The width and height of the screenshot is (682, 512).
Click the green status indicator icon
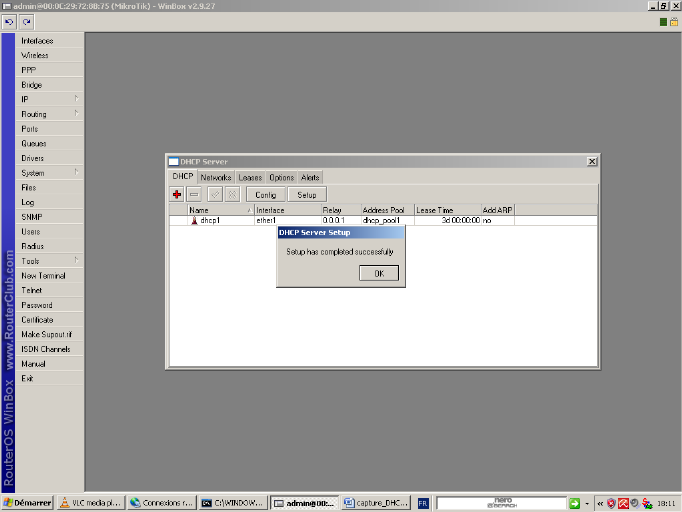663,22
